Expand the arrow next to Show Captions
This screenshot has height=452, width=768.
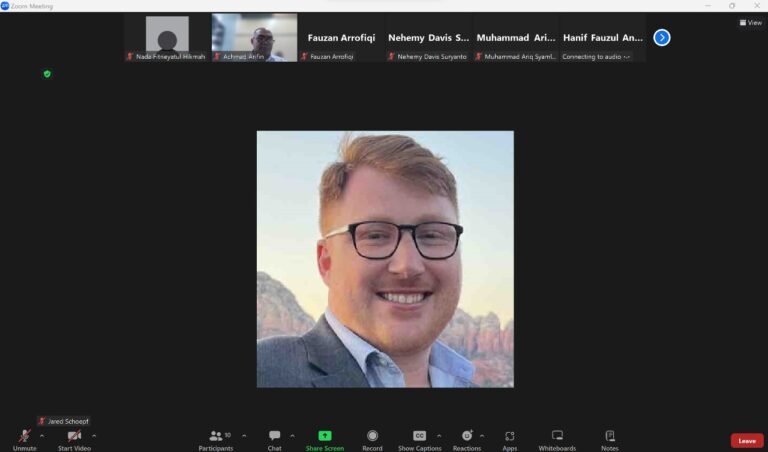coord(440,435)
